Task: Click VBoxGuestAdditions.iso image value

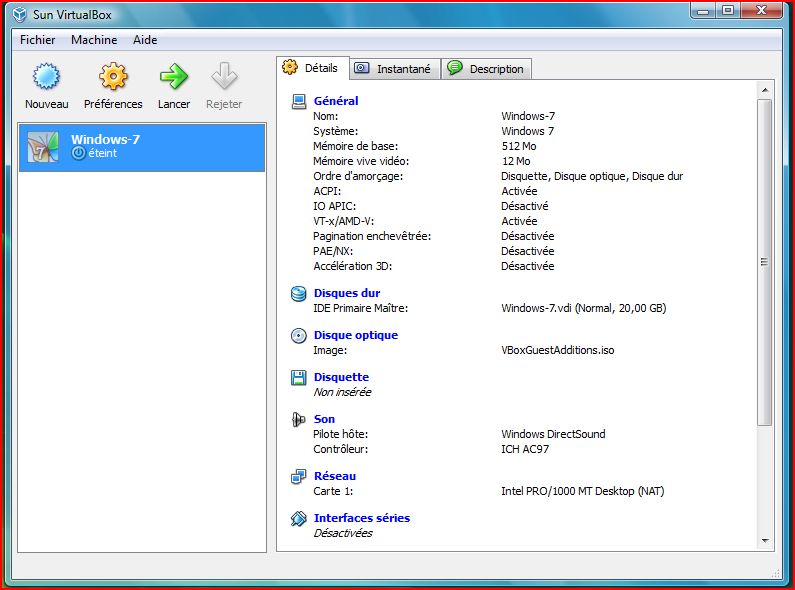Action: pyautogui.click(x=558, y=350)
